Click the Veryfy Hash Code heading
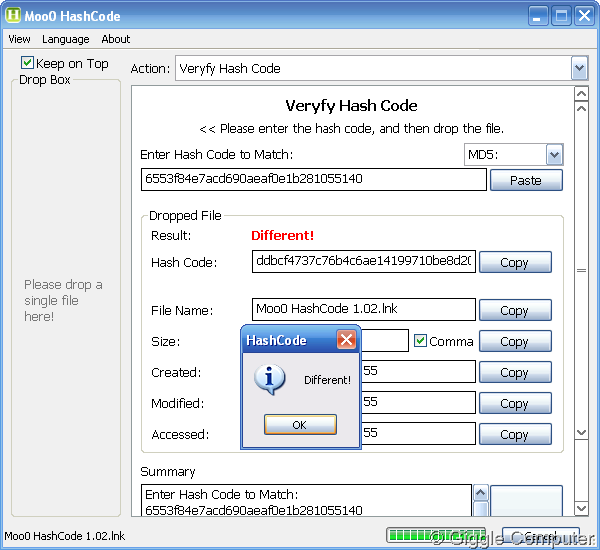 [351, 106]
